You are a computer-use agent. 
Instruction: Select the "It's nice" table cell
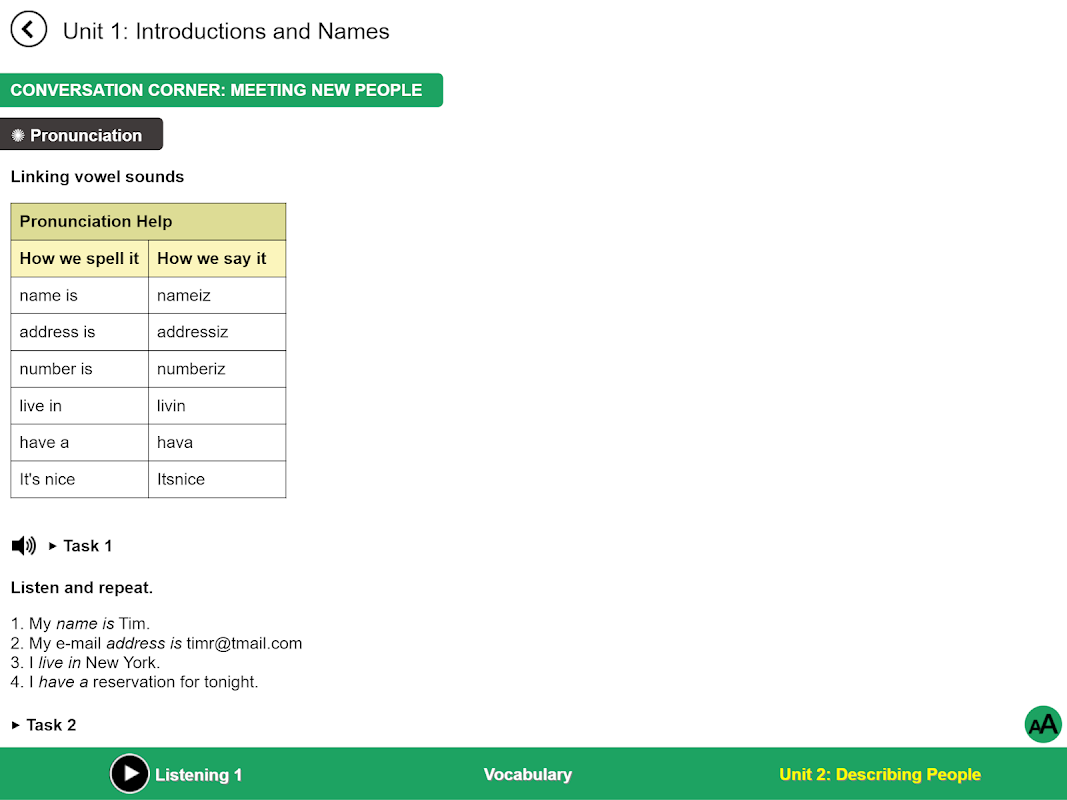[x=80, y=479]
